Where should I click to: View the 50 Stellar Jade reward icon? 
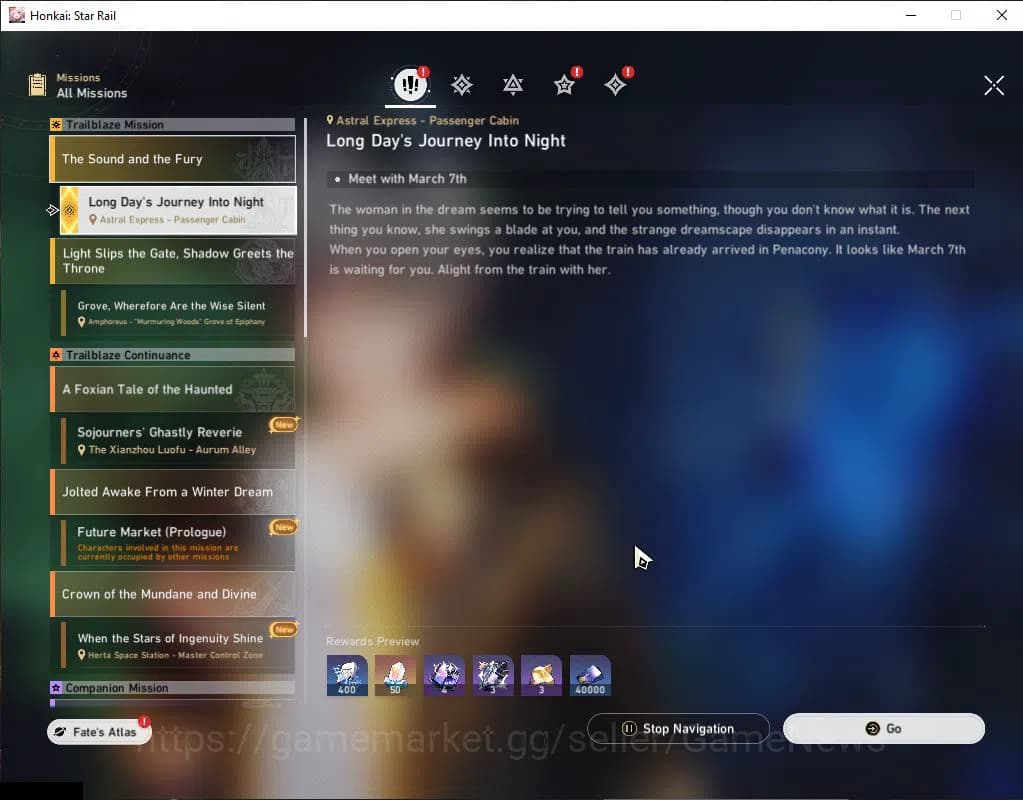[x=395, y=676]
